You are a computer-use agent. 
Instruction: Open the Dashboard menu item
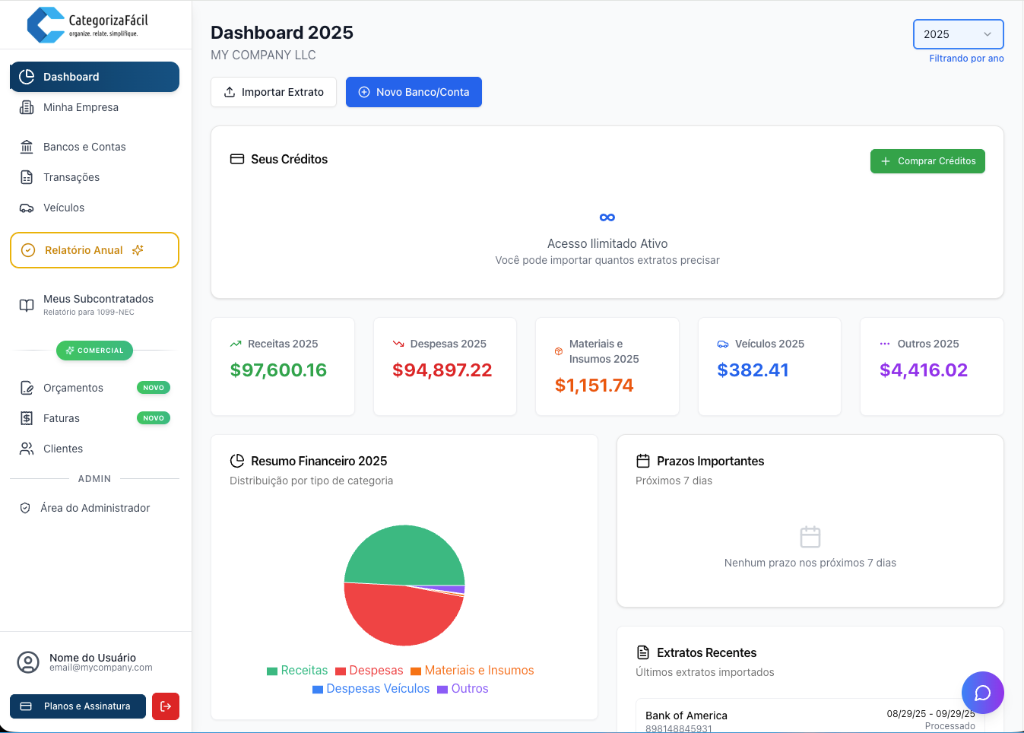[95, 77]
